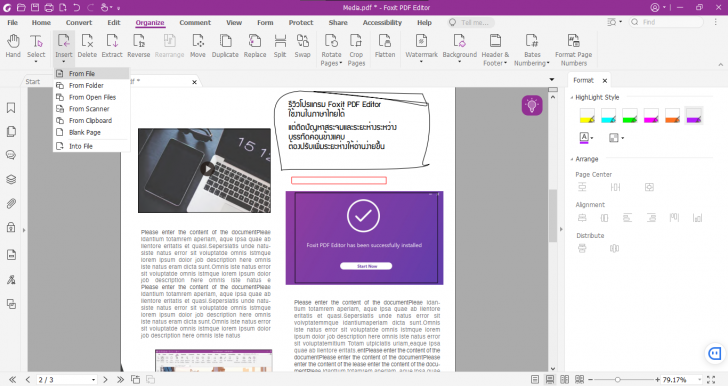Duplicate the selected pages

(225, 46)
